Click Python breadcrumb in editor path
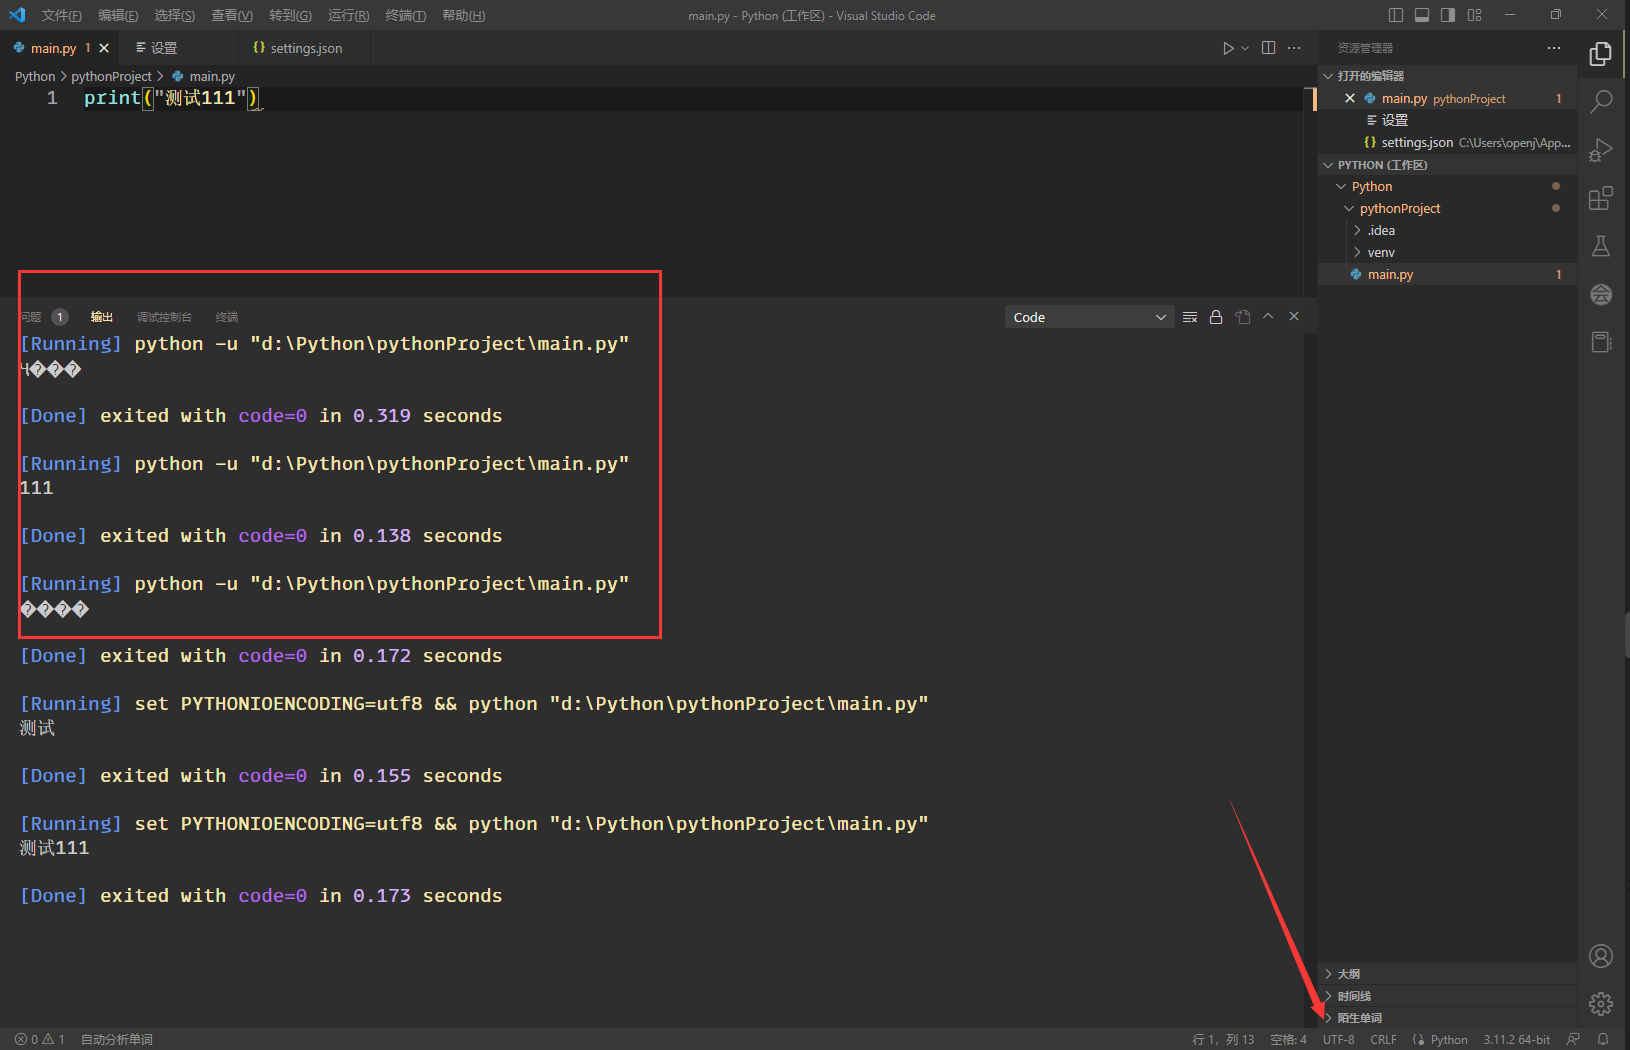 point(35,76)
